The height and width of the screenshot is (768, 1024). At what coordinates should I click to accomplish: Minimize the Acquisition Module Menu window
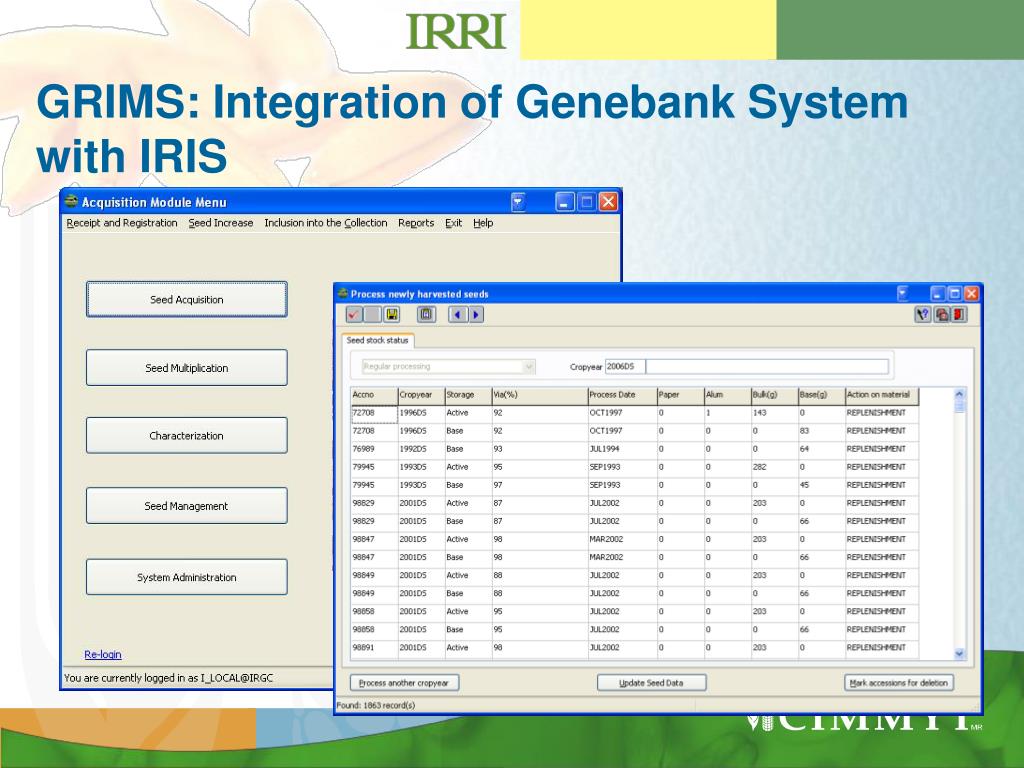tap(565, 202)
